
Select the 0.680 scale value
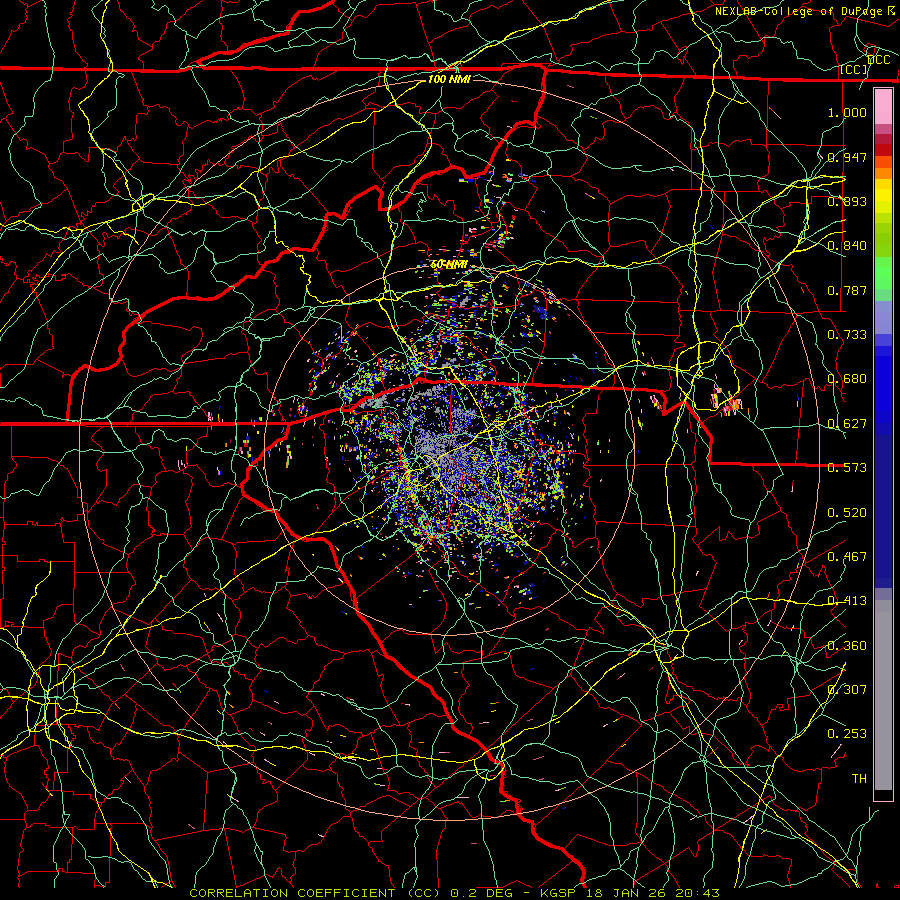pos(847,379)
